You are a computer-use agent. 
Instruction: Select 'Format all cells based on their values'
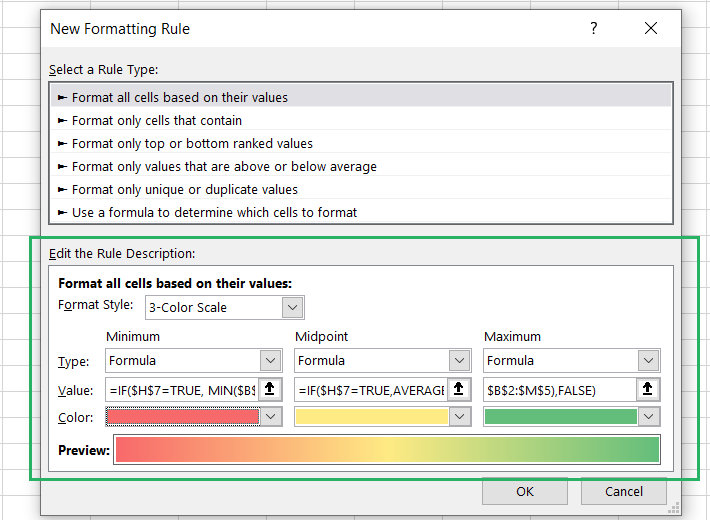[x=180, y=97]
